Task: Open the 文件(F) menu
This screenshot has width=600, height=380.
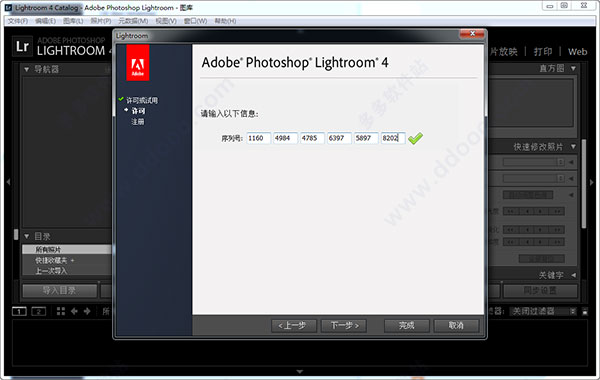Action: (18, 21)
